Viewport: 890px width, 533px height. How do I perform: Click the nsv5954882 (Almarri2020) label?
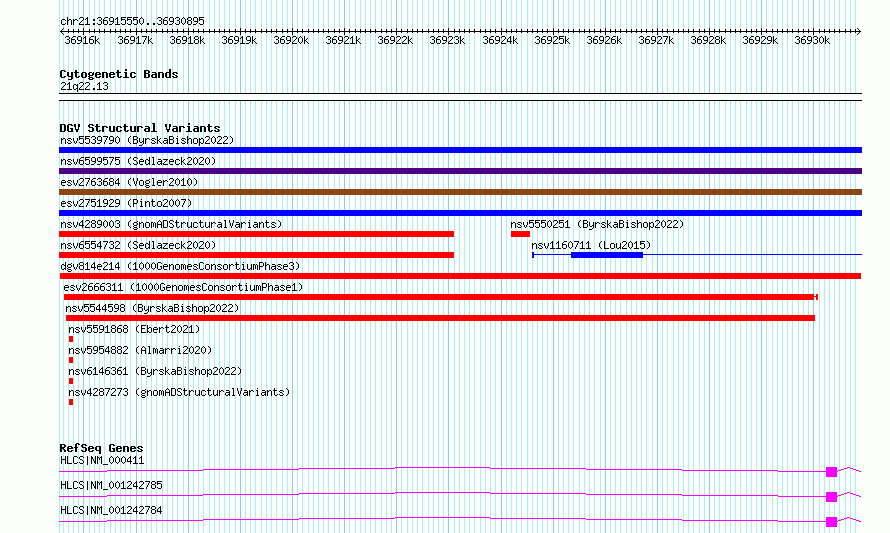pos(140,350)
